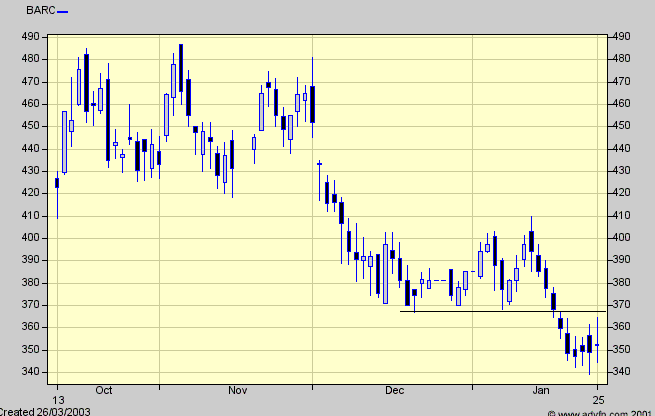This screenshot has height=416, width=655.
Task: Click the small doji candle near 433
Action: click(319, 163)
